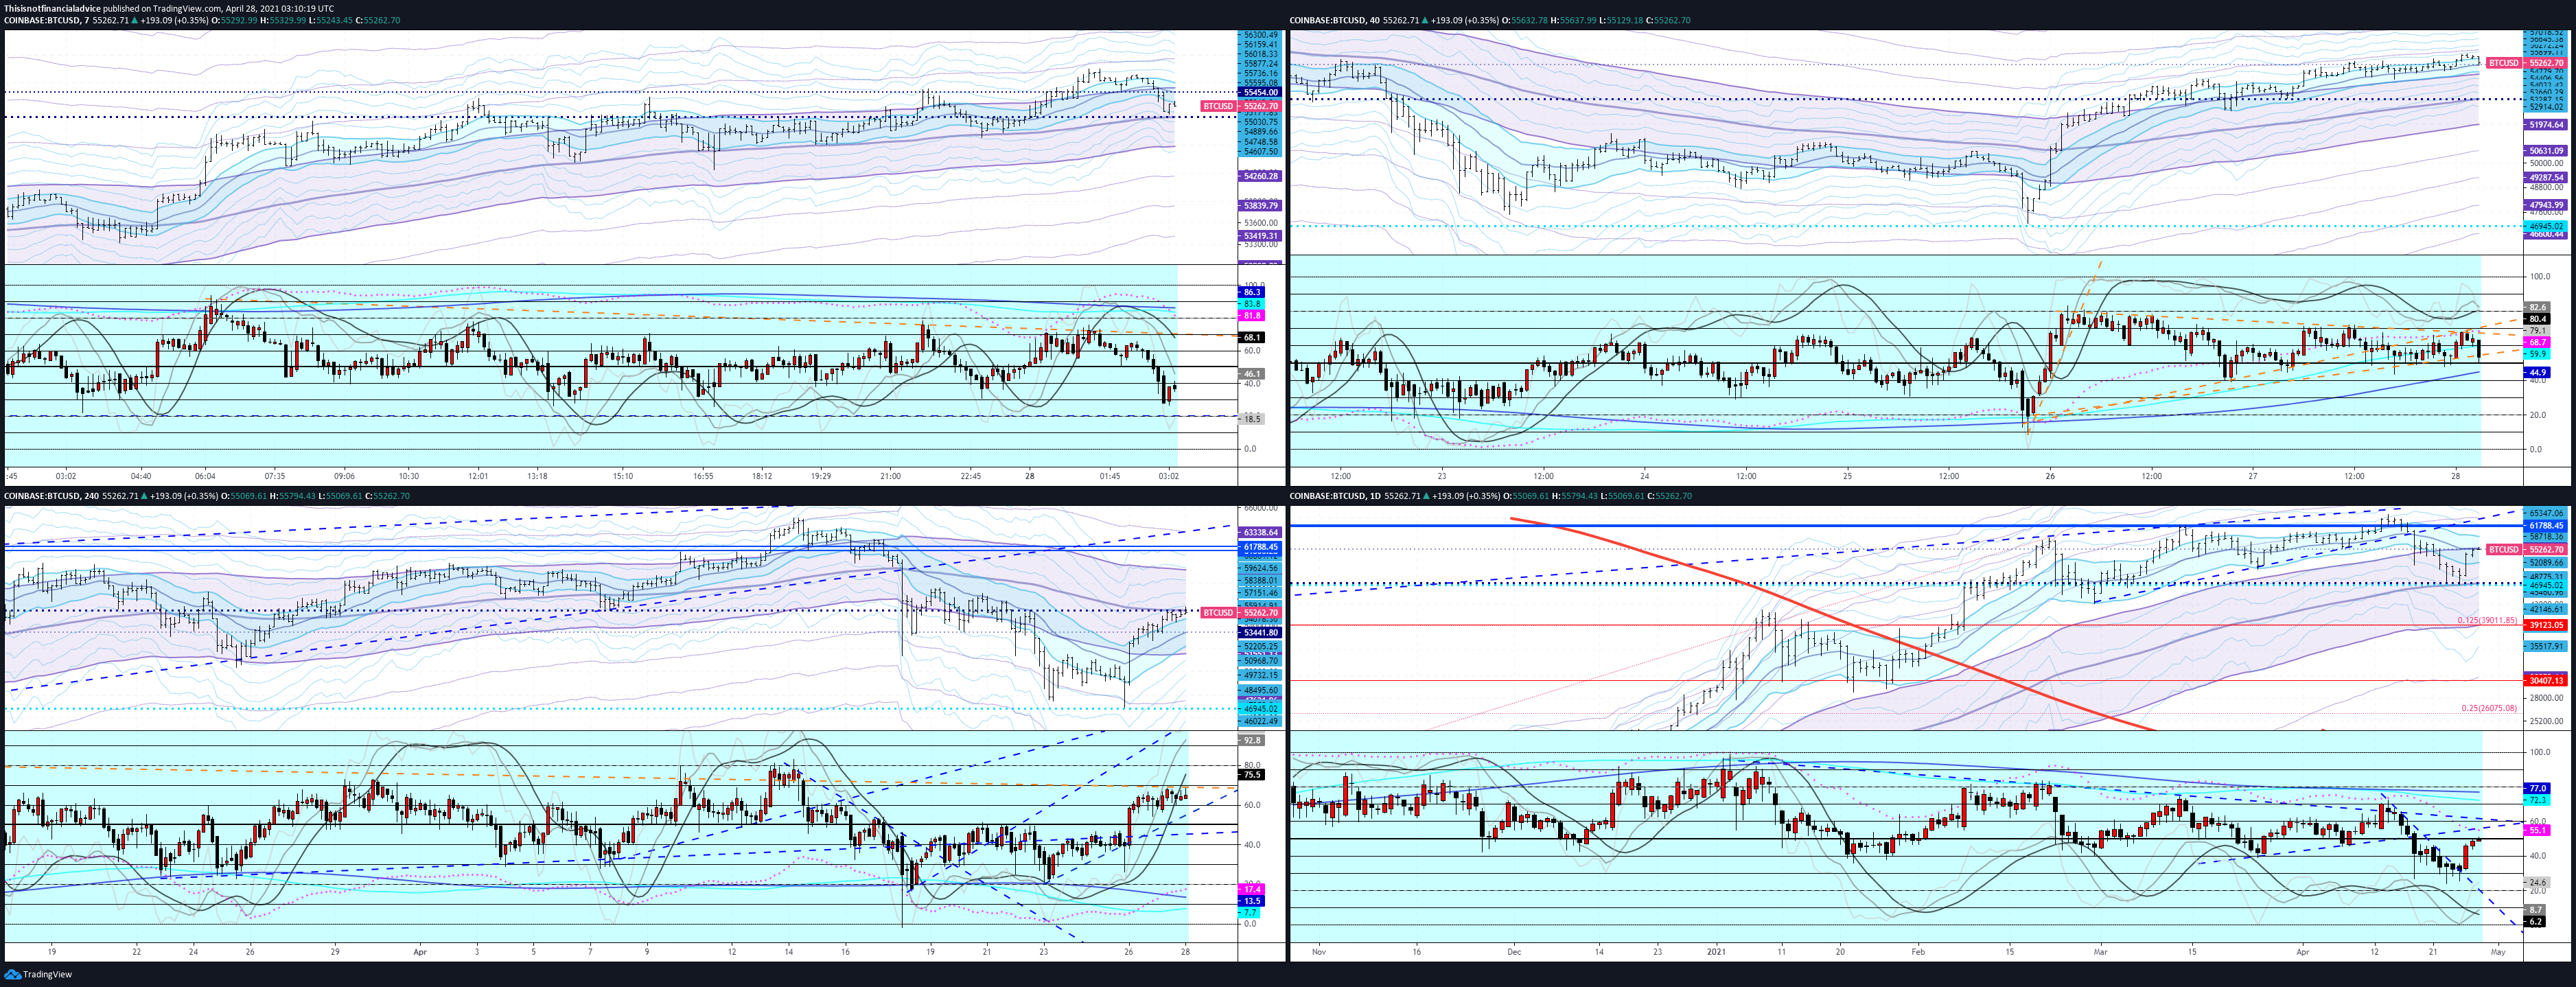2576x987 pixels.
Task: Click the 50631.09 price label
Action: (2546, 151)
